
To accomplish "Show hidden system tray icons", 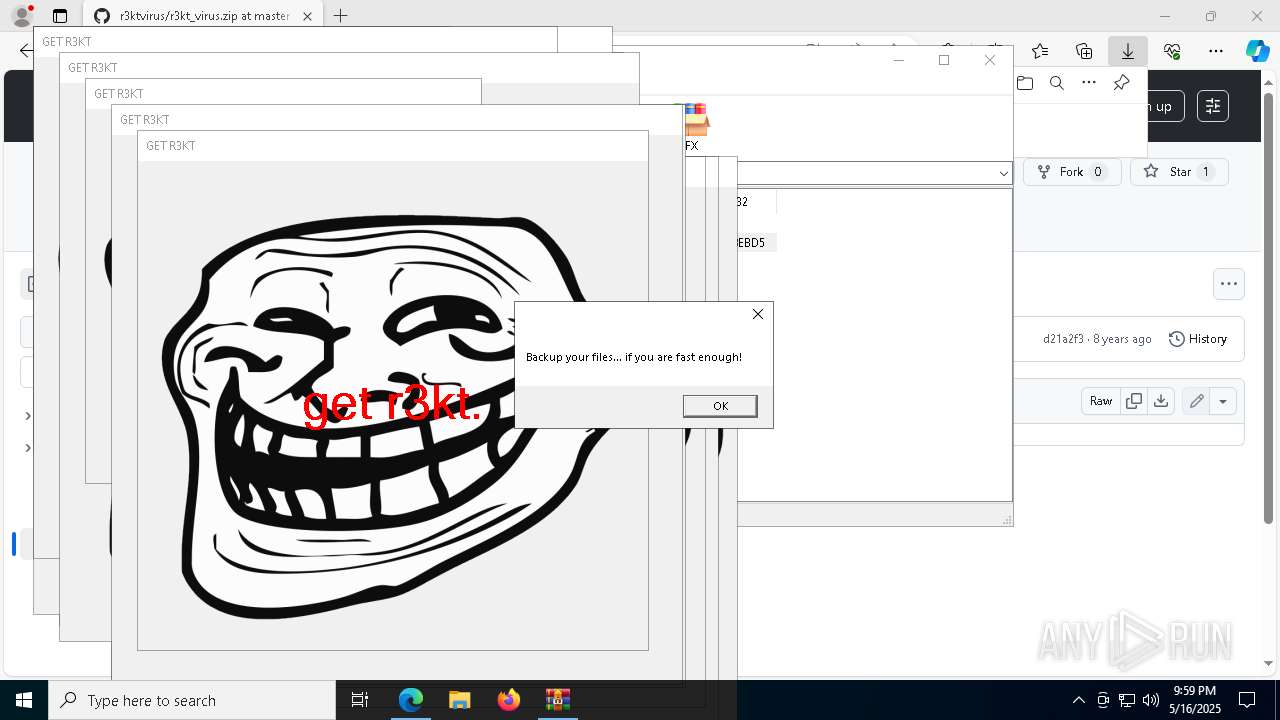I will point(1078,700).
